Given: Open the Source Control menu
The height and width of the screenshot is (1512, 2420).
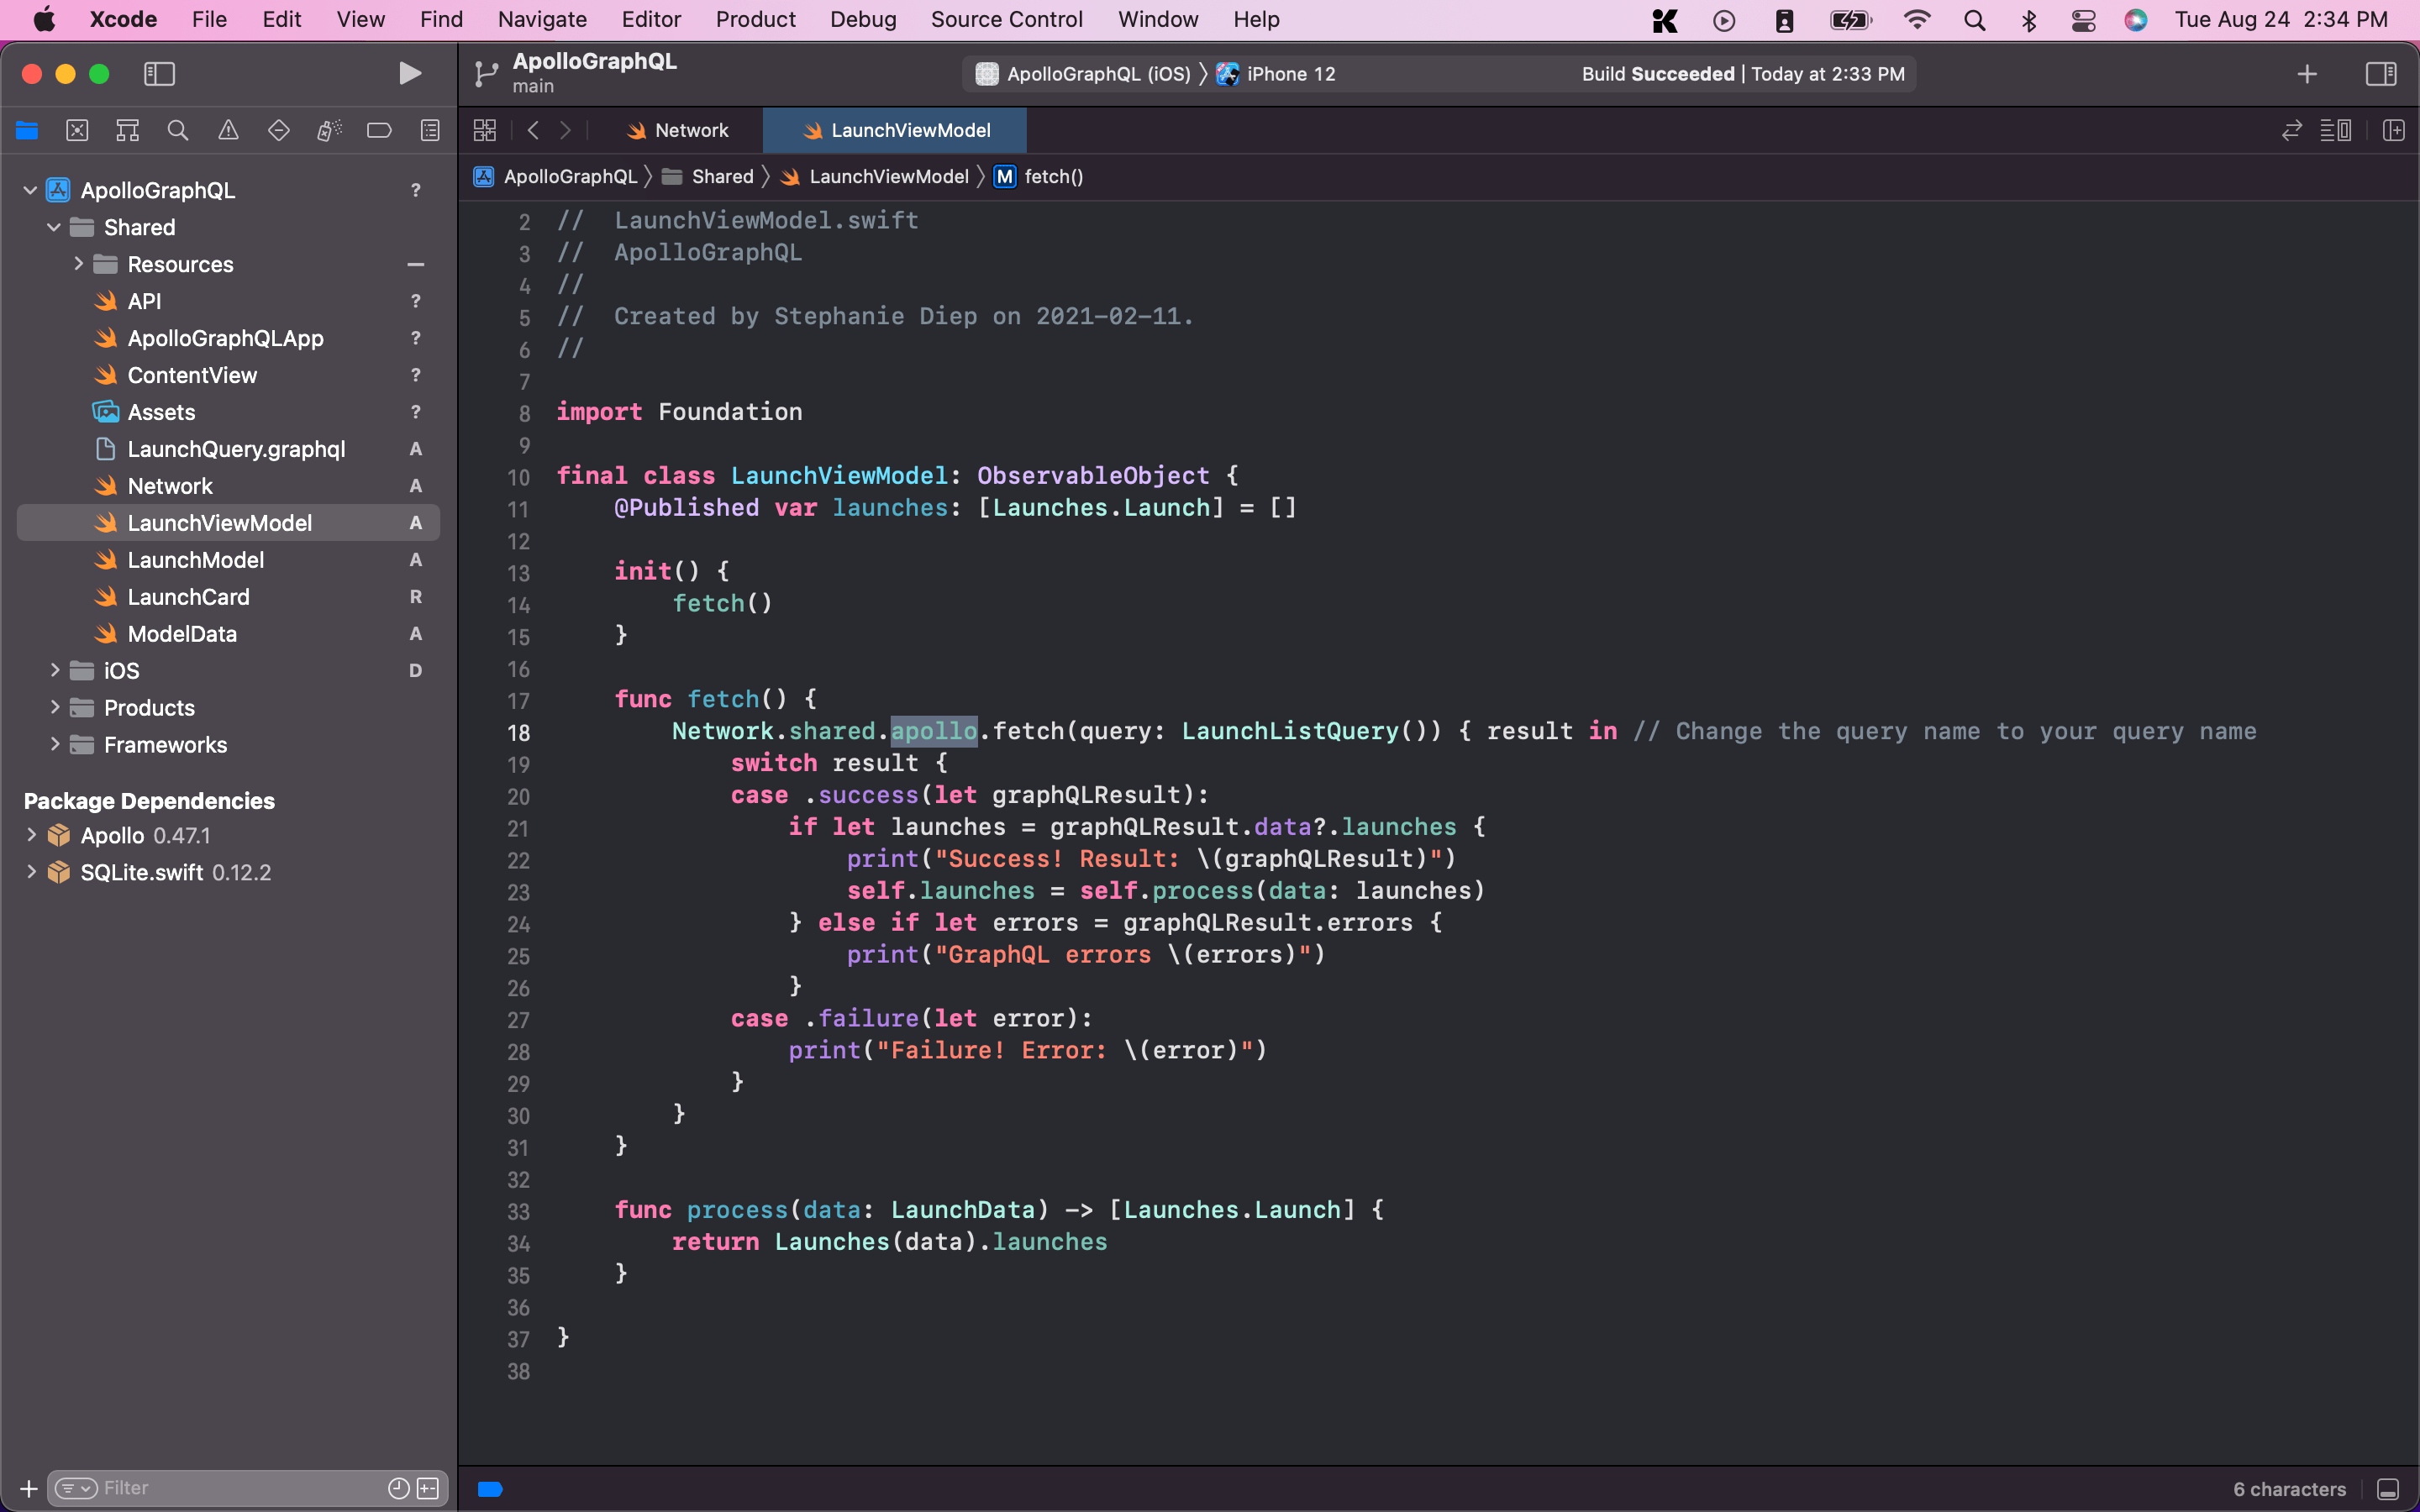Looking at the screenshot, I should click(1007, 19).
